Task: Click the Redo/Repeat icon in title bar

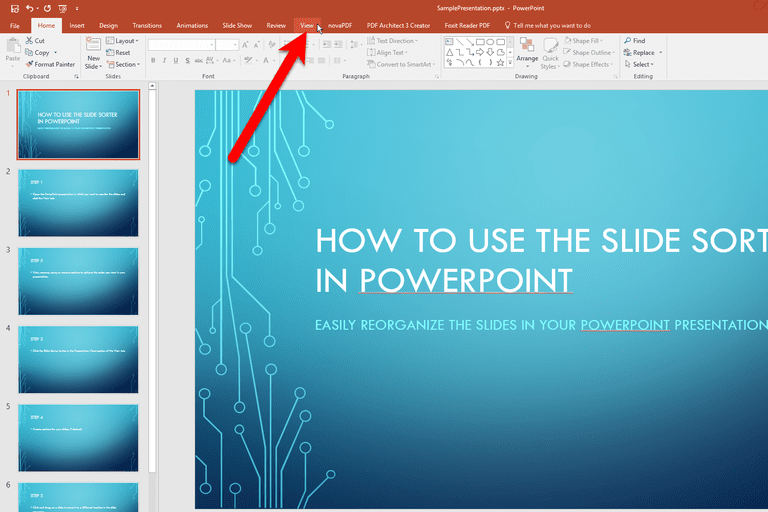Action: (48, 8)
